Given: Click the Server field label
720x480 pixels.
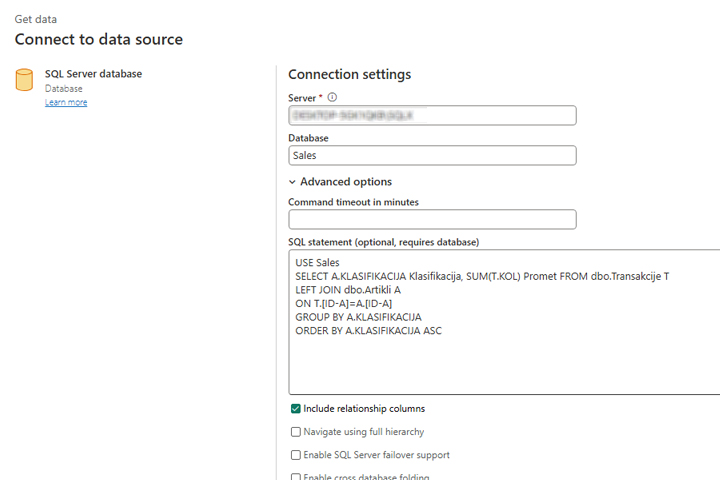Looking at the screenshot, I should tap(305, 97).
